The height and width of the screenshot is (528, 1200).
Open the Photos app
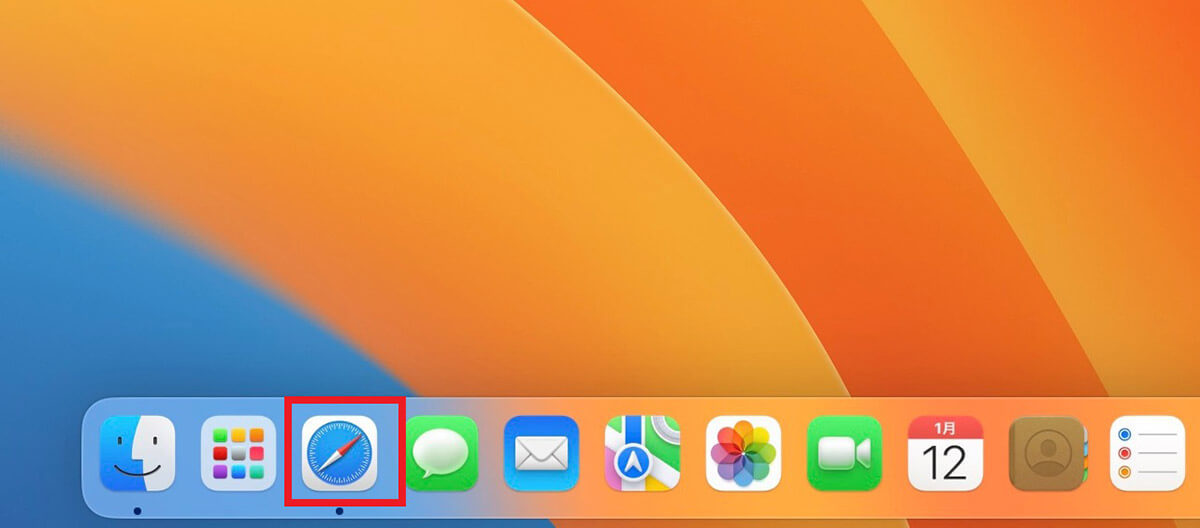click(x=743, y=453)
